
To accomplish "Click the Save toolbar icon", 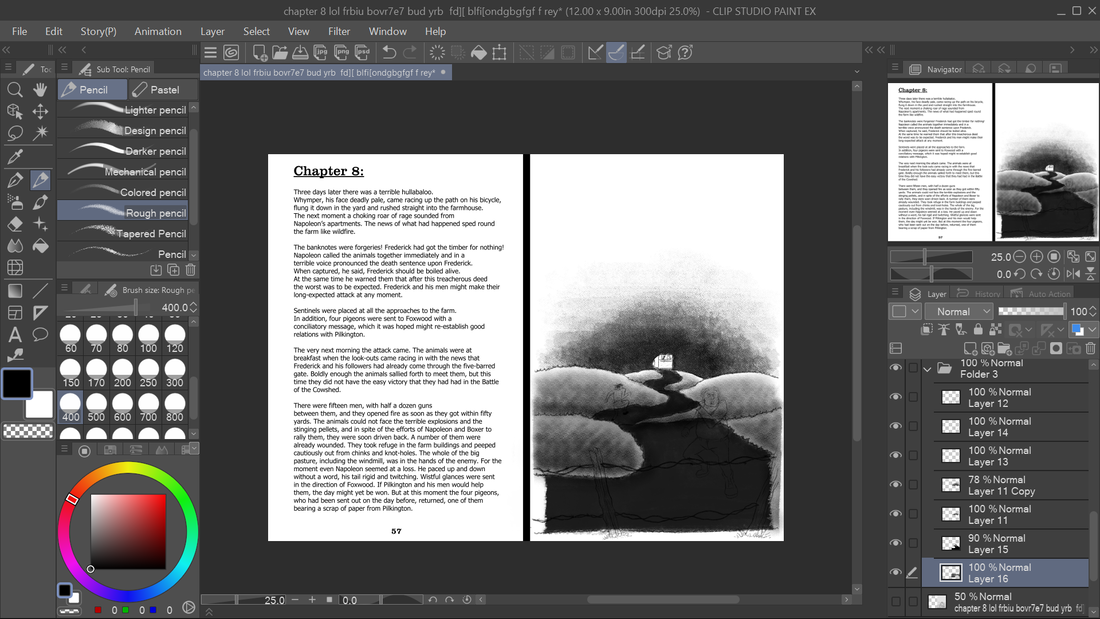I will pos(300,53).
